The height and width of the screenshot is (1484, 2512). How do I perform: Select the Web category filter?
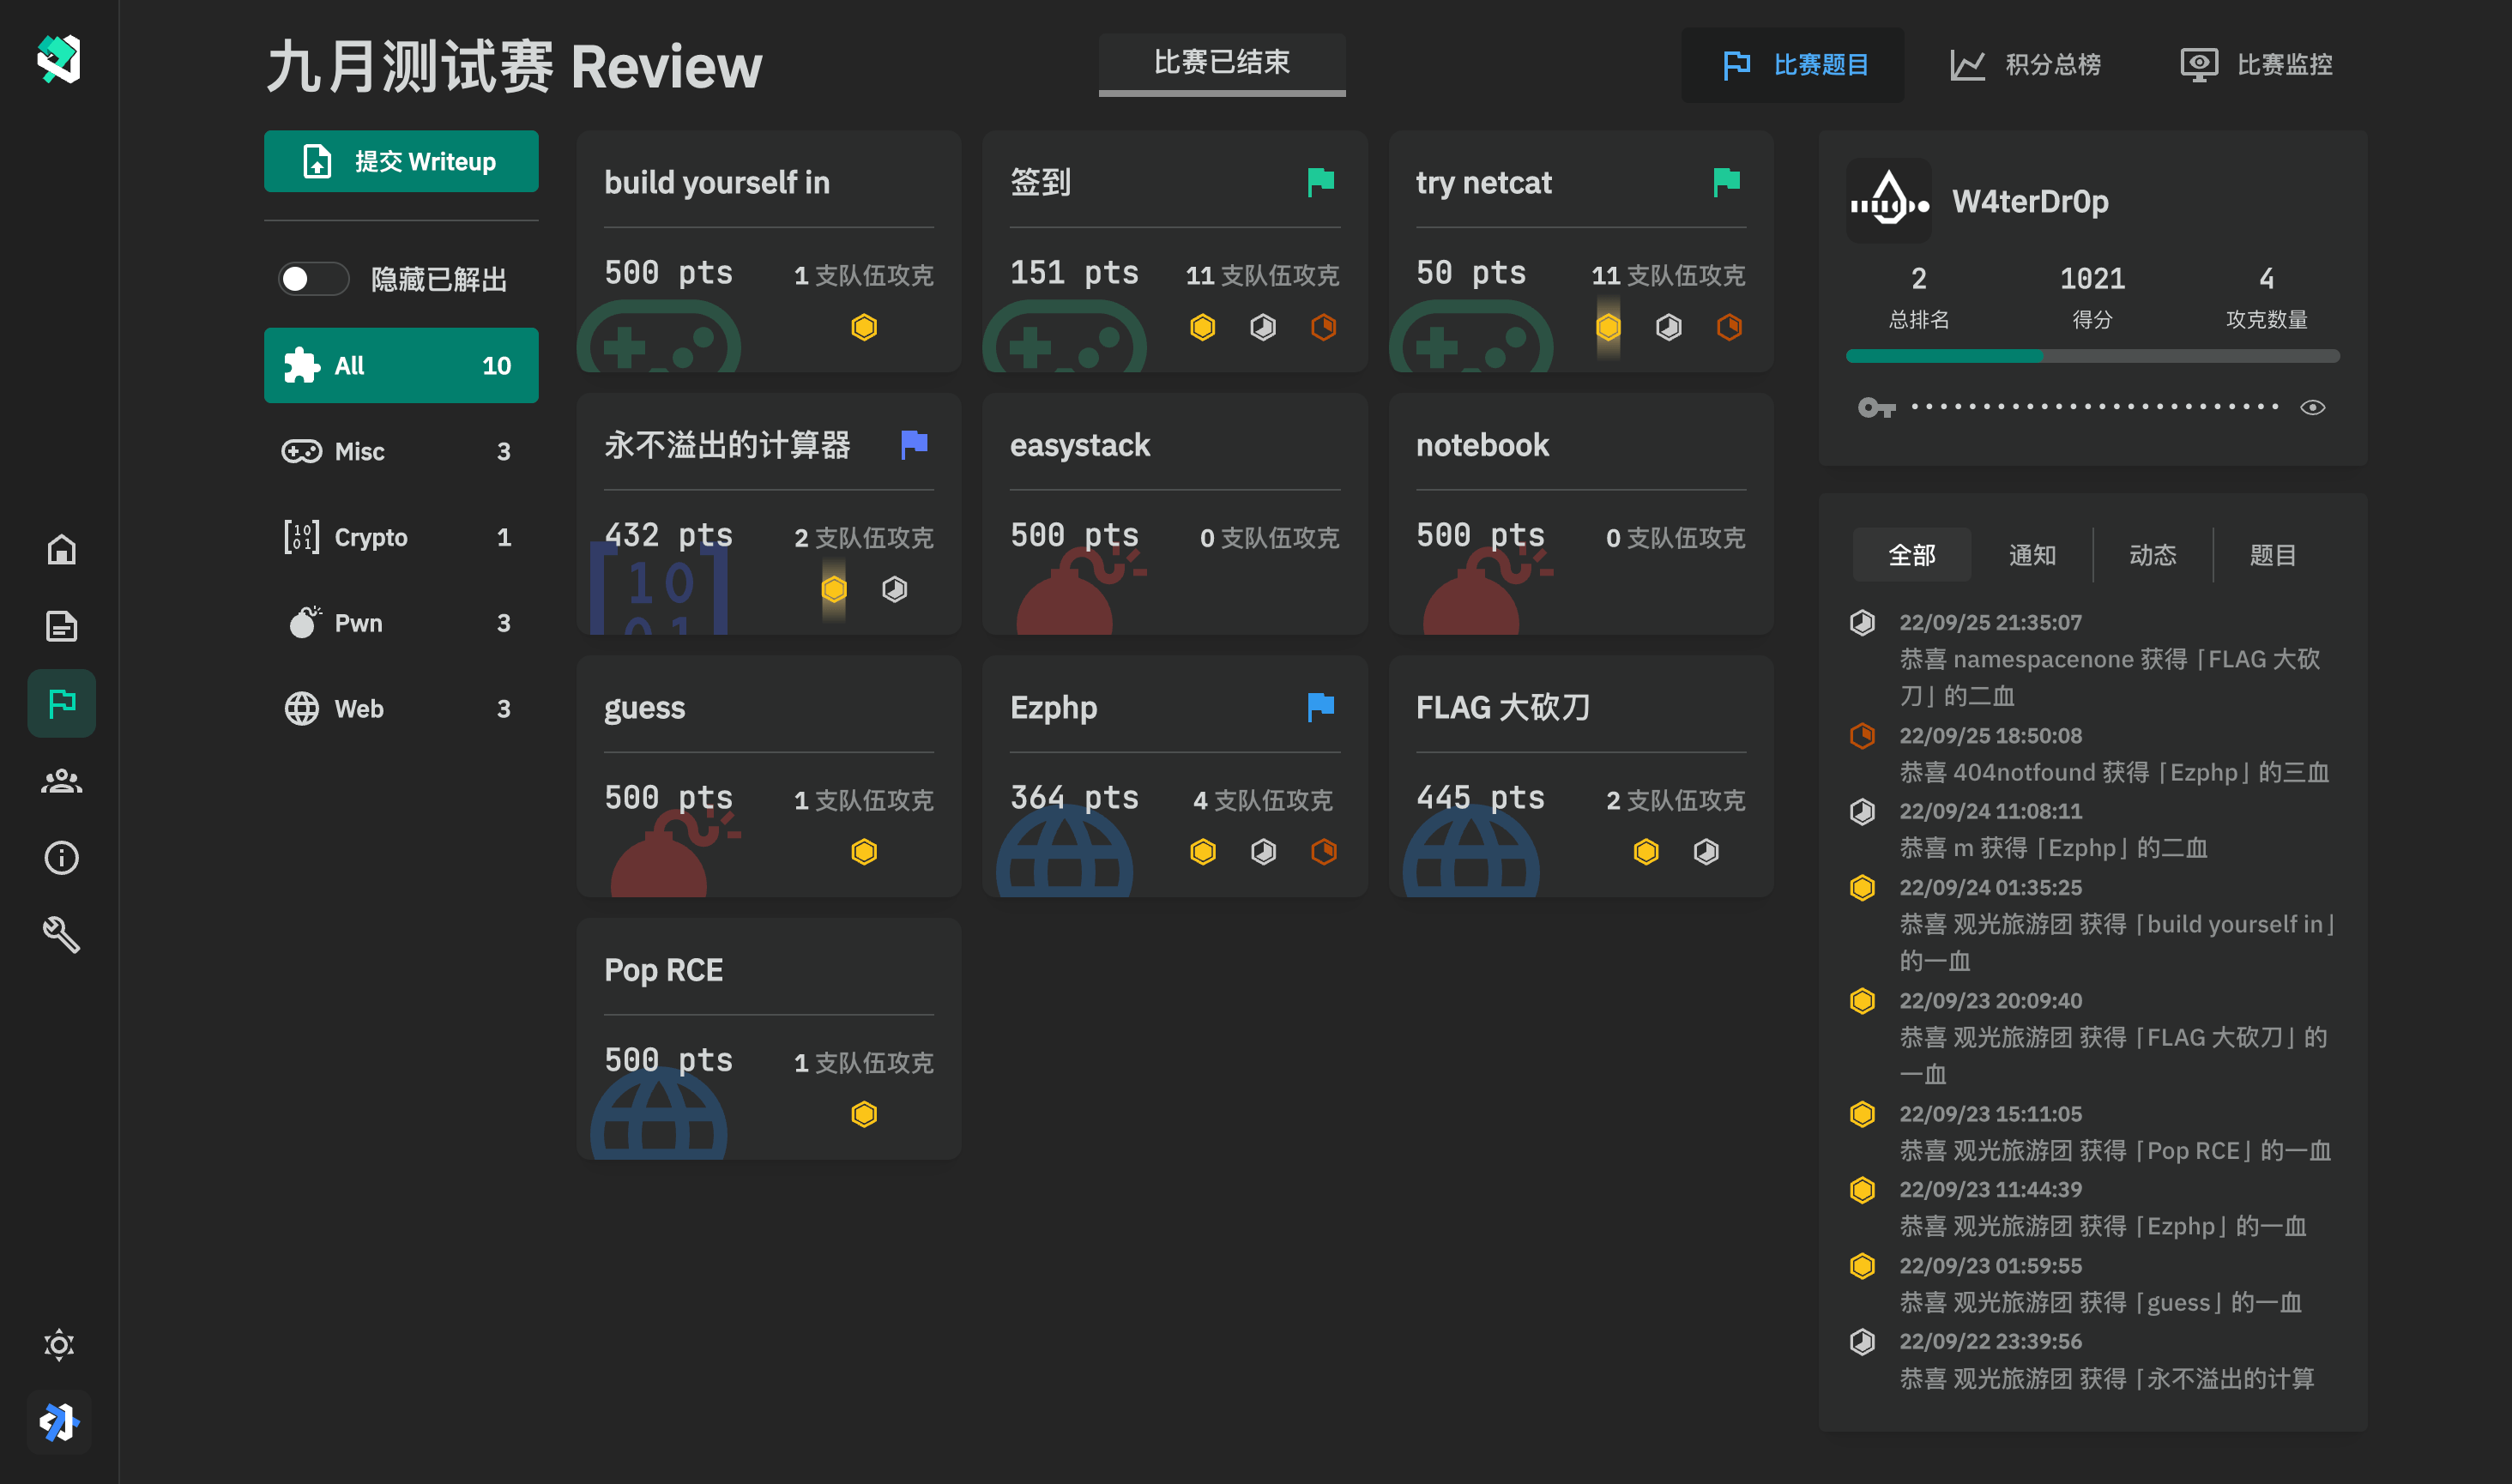point(400,709)
